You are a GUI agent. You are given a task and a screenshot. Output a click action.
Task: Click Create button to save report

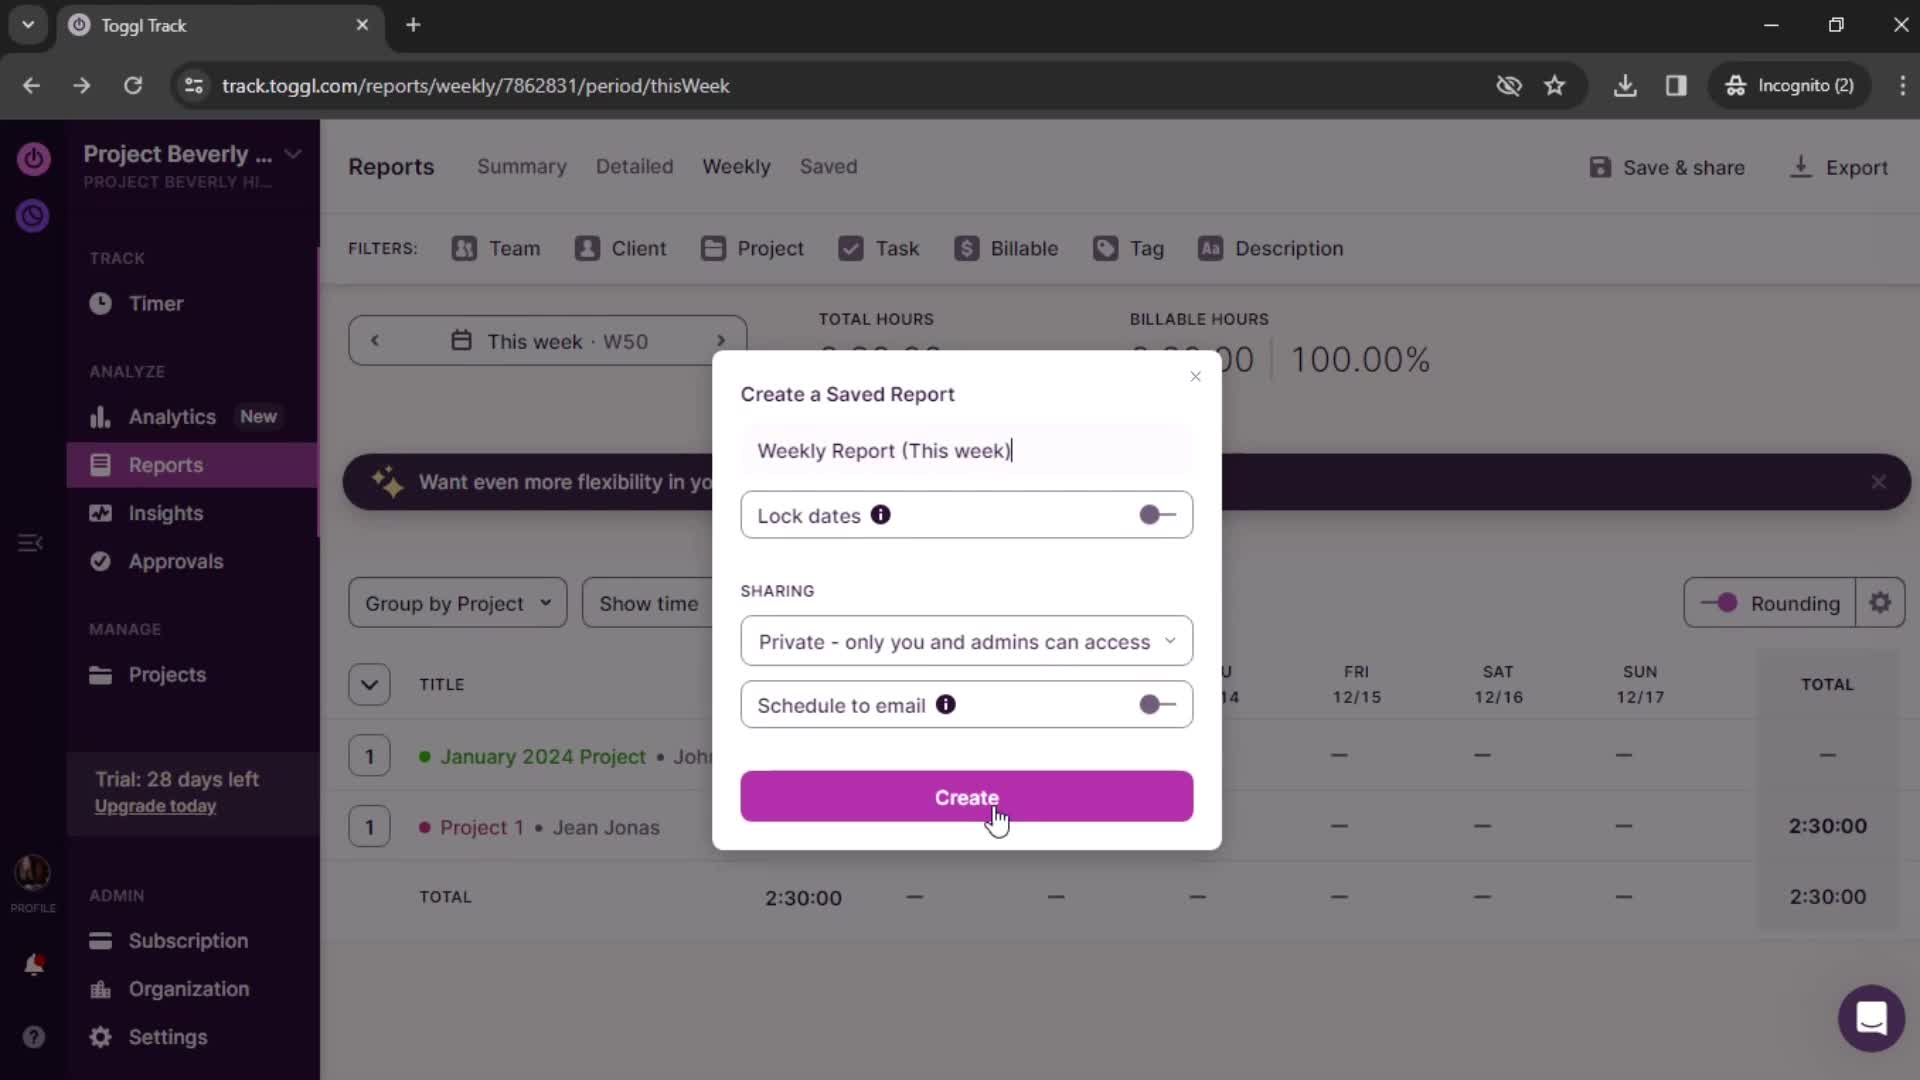967,796
